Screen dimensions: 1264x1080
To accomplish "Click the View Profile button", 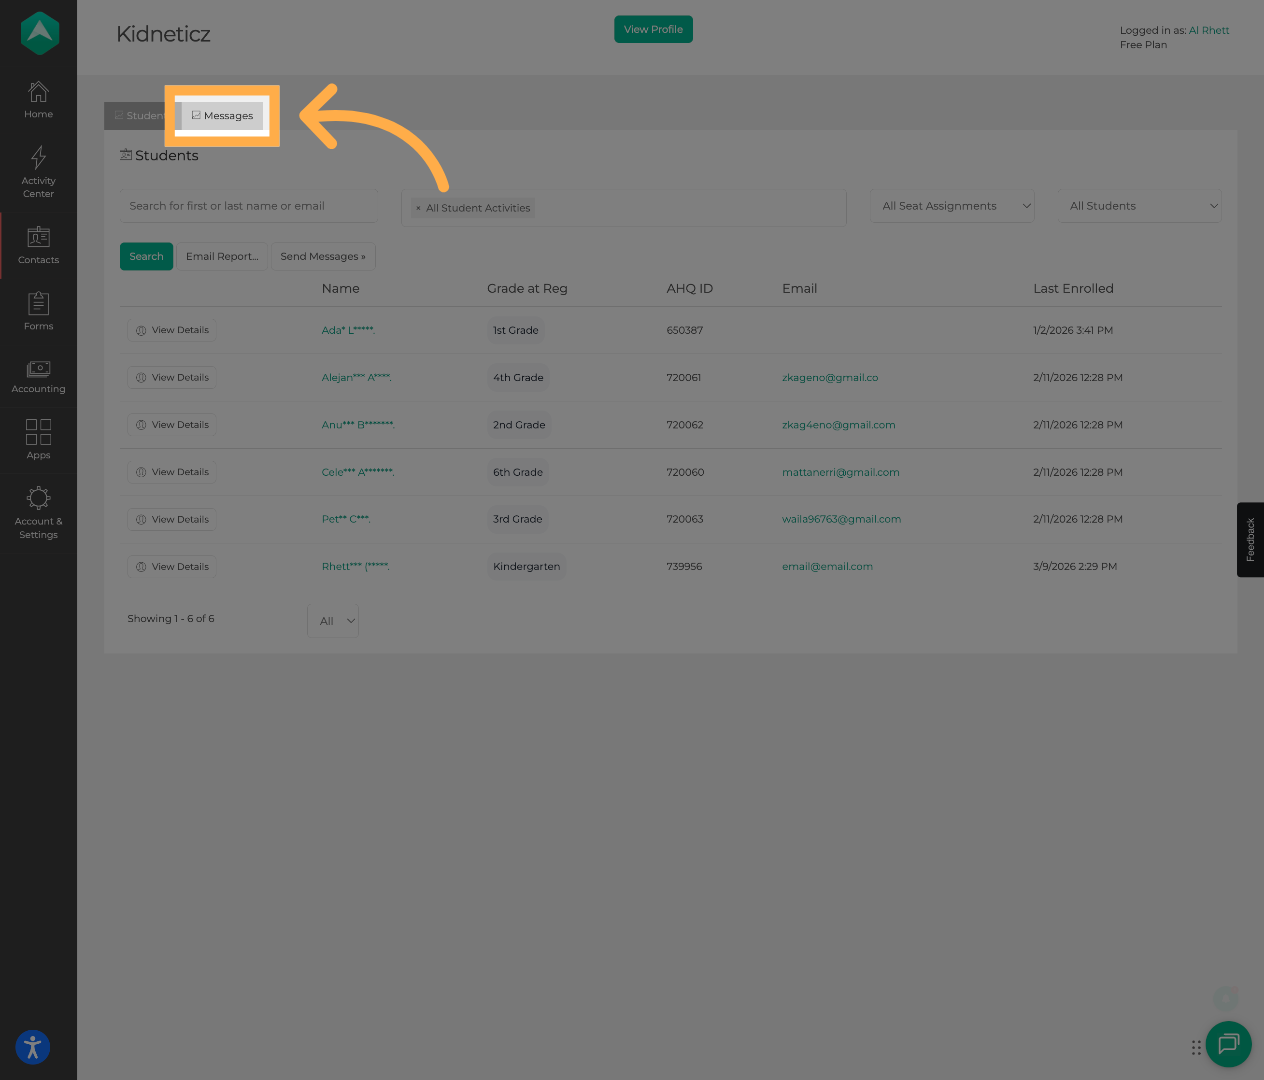I will (x=653, y=30).
